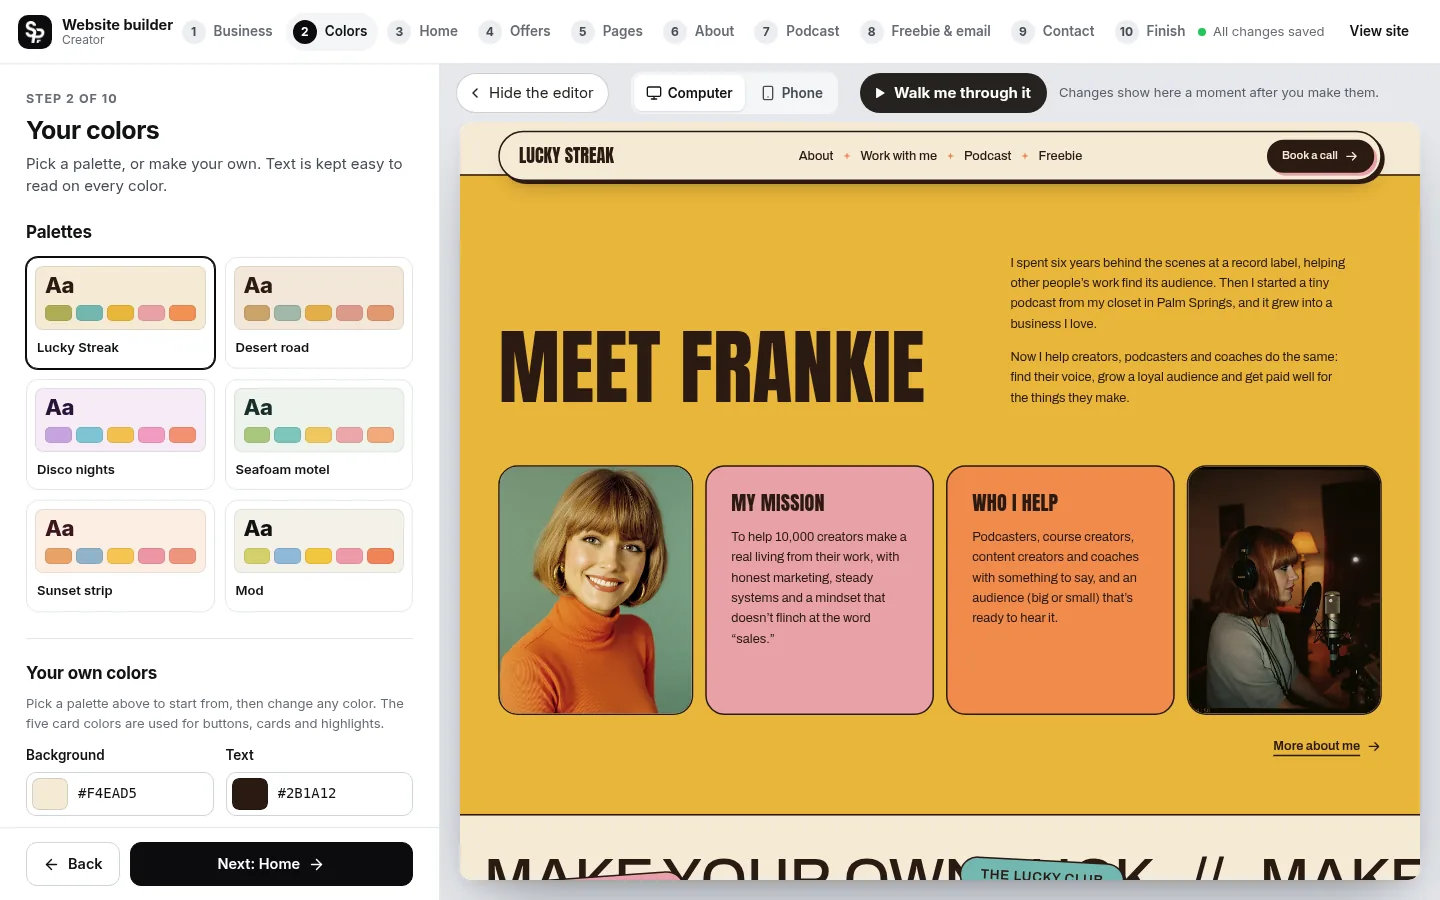Click the recording studio photo
Viewport: 1440px width, 900px height.
pos(1284,590)
